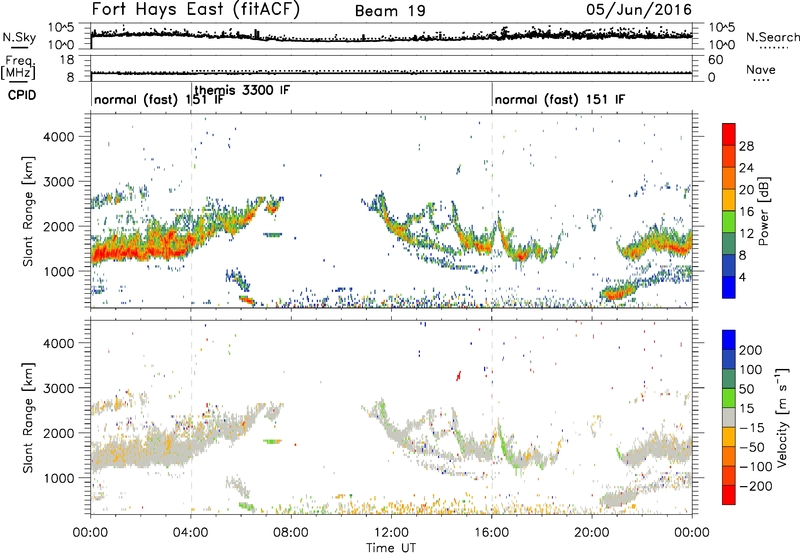The width and height of the screenshot is (800, 554).
Task: Click the 'themis 3300 IF' CPID label
Action: pos(242,91)
